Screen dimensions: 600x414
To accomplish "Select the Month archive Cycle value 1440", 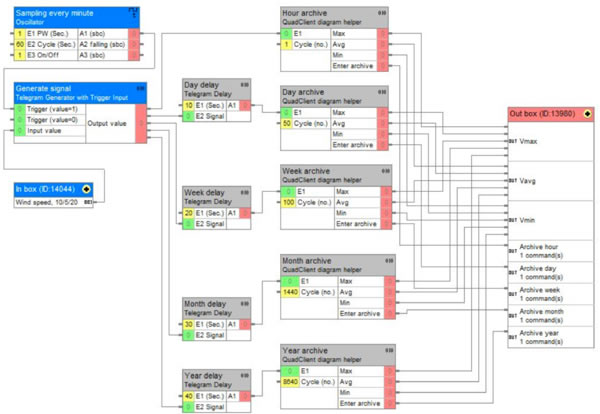I will tap(290, 292).
